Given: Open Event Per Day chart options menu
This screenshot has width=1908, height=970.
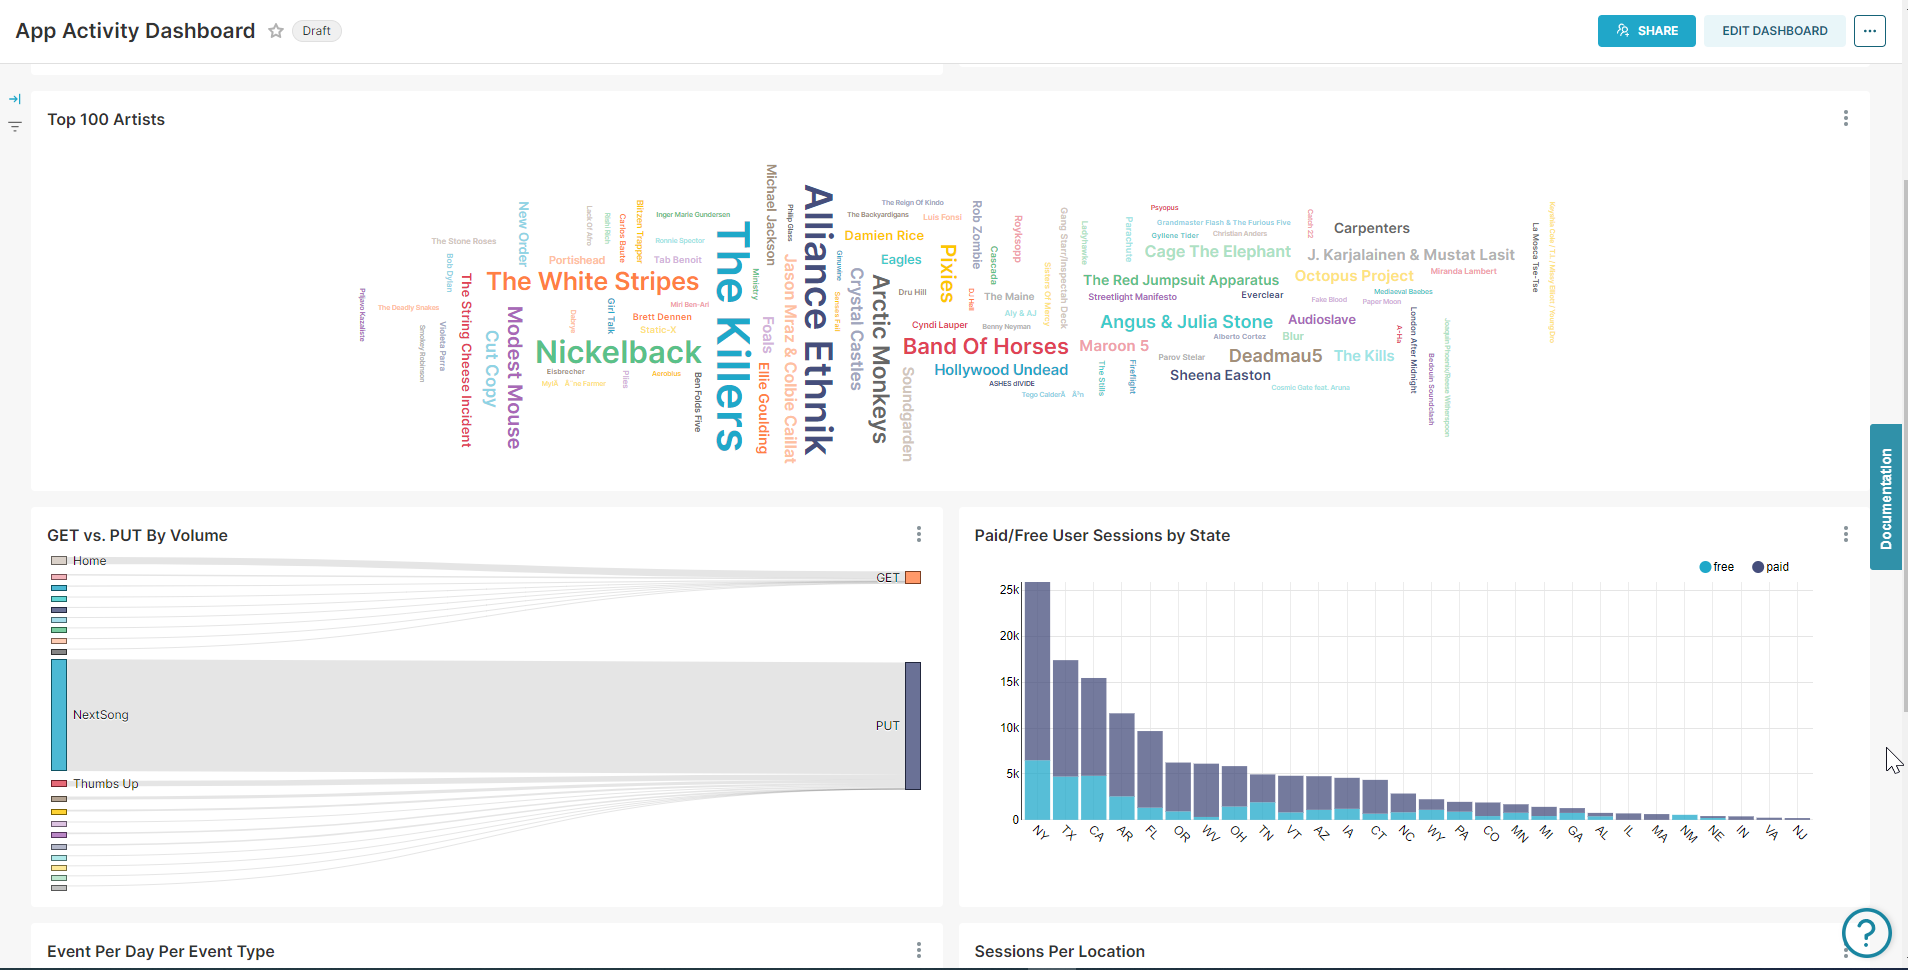Looking at the screenshot, I should click(x=918, y=950).
